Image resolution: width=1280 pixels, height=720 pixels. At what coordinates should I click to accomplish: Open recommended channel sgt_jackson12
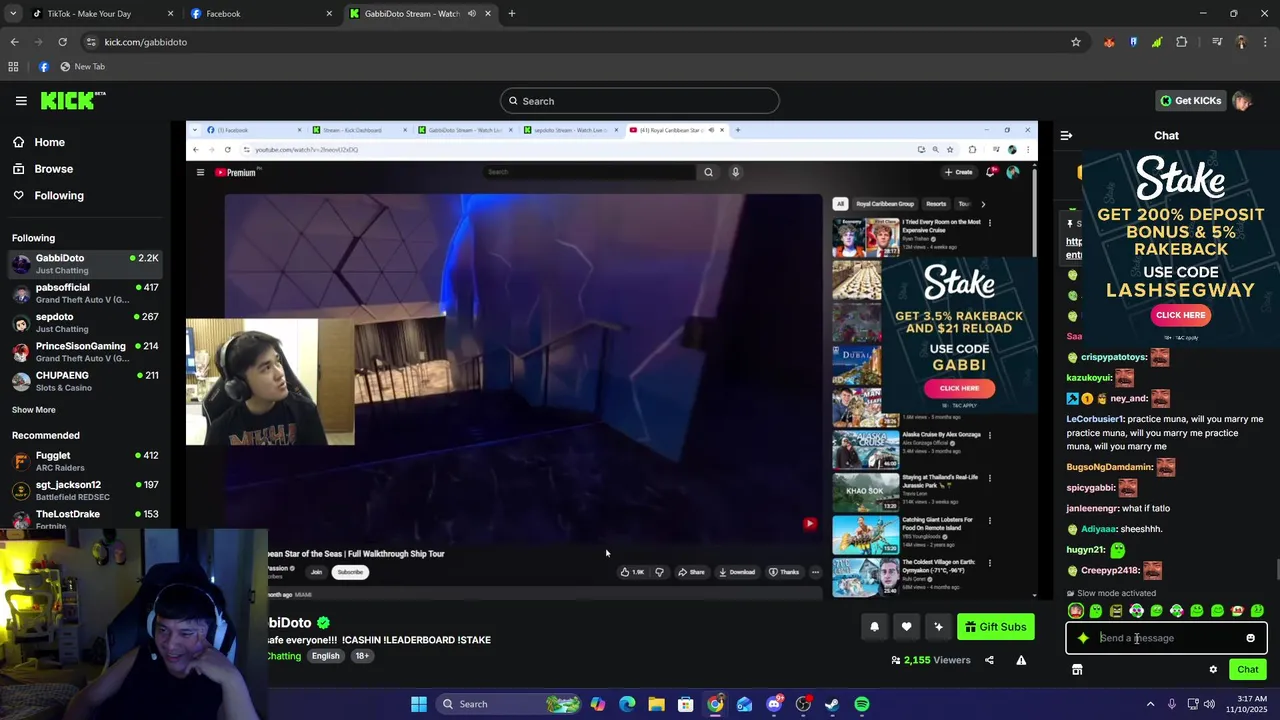[x=85, y=490]
